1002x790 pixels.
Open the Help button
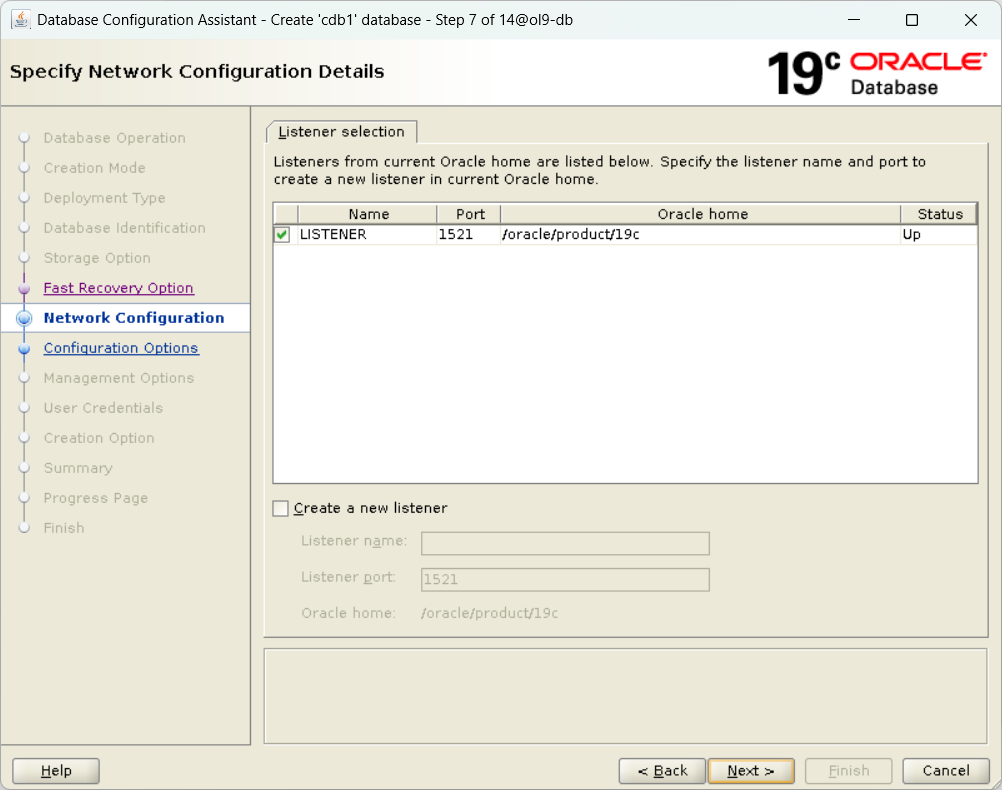click(56, 771)
